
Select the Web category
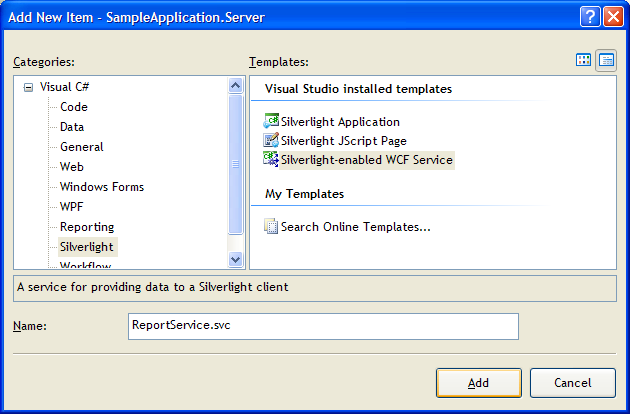(x=72, y=167)
